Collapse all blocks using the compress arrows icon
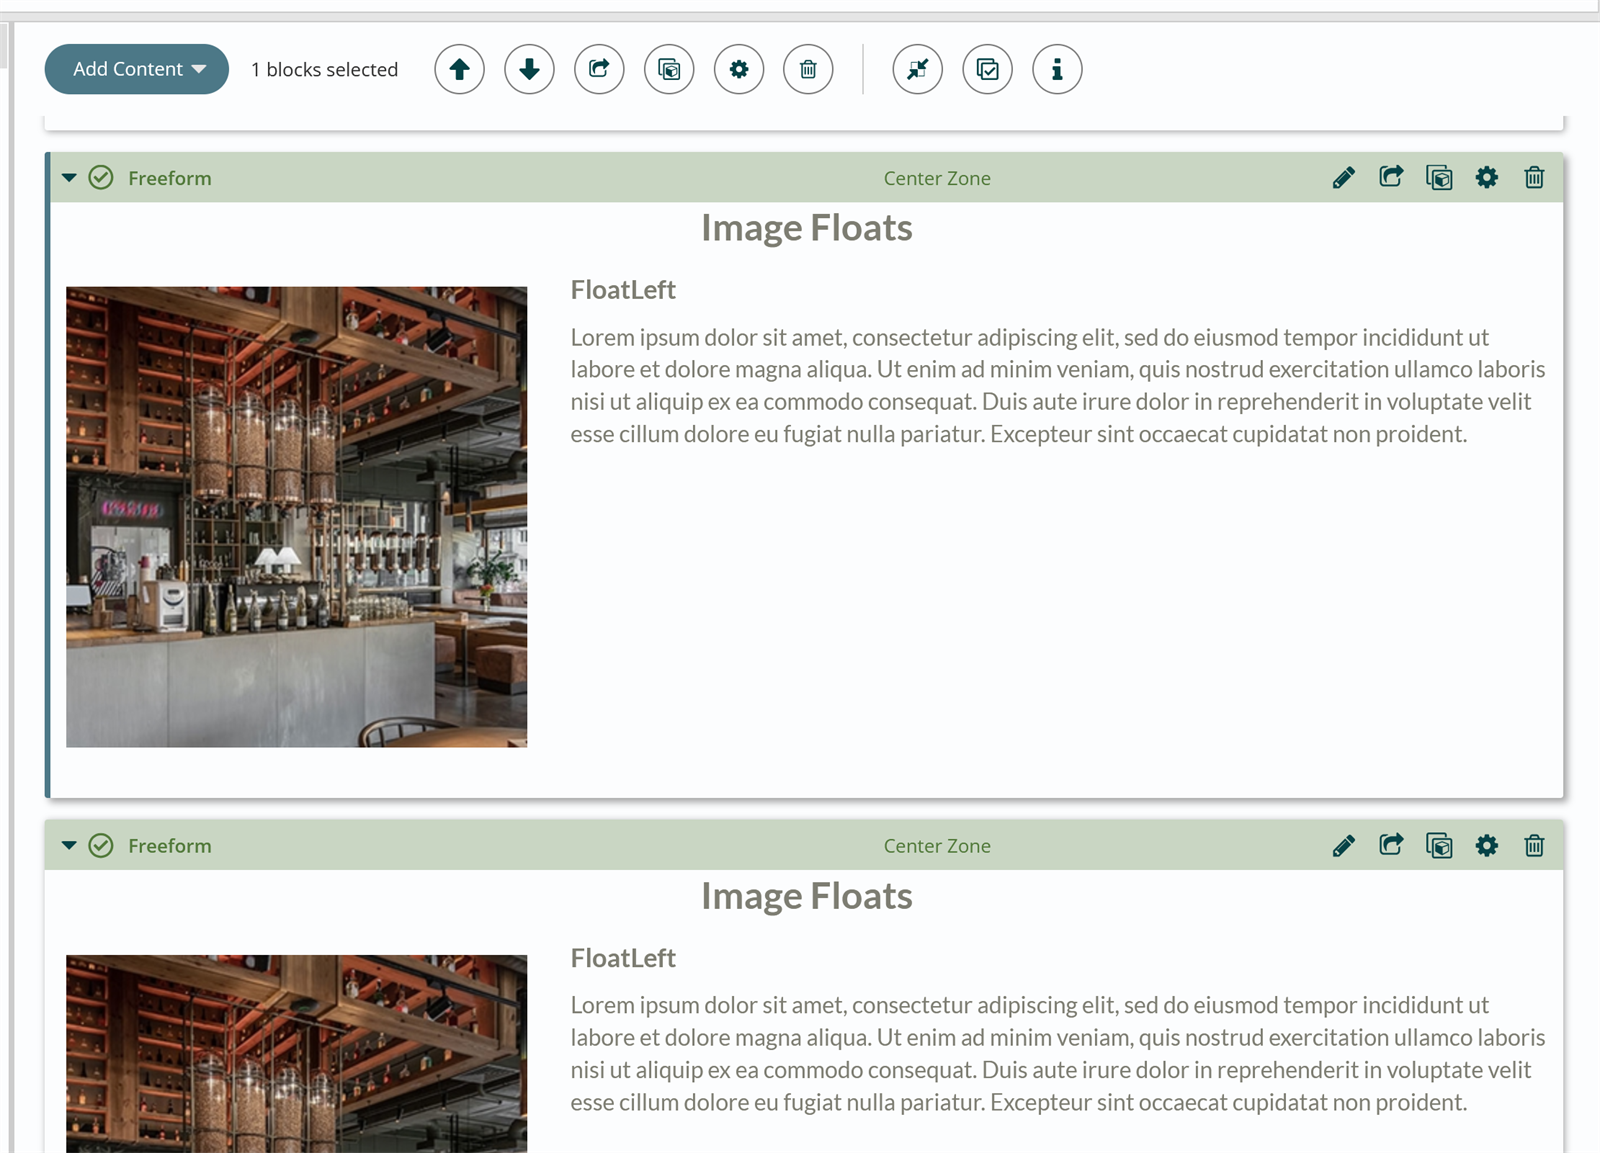 pyautogui.click(x=918, y=69)
